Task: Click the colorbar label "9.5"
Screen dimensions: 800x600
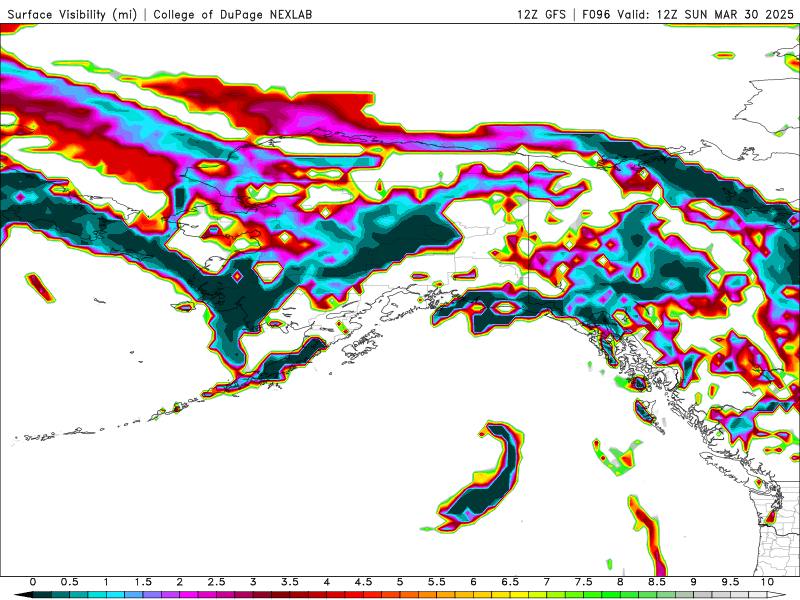Action: (x=731, y=582)
